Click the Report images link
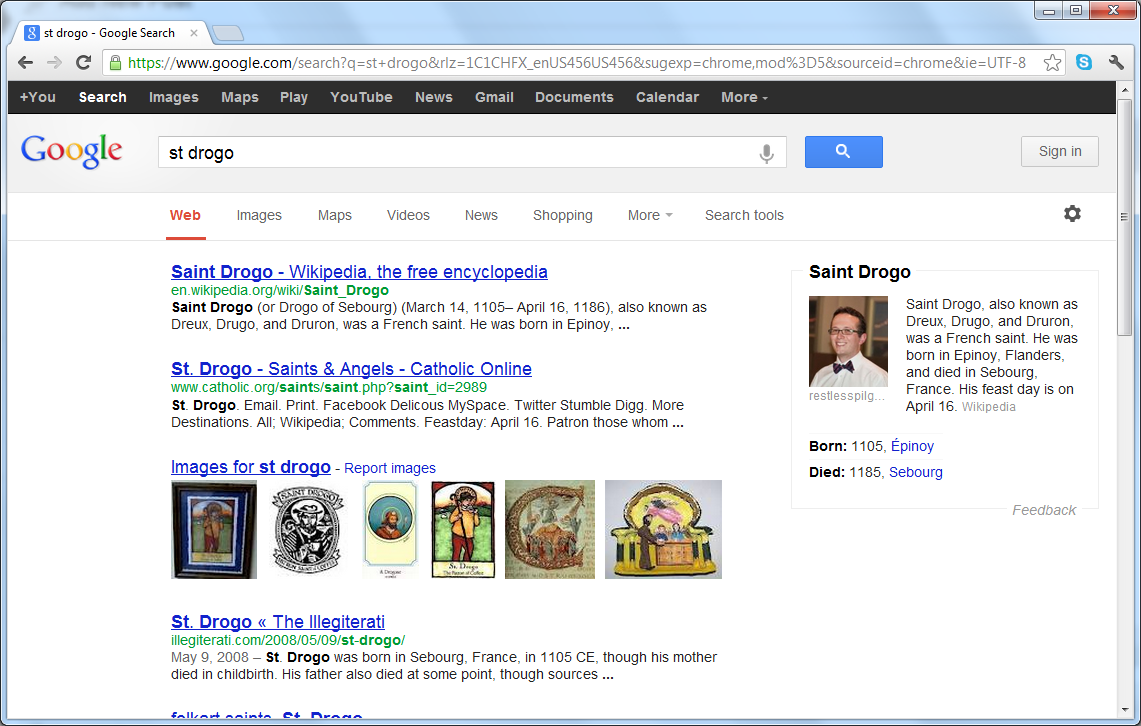The height and width of the screenshot is (726, 1141). [x=390, y=468]
